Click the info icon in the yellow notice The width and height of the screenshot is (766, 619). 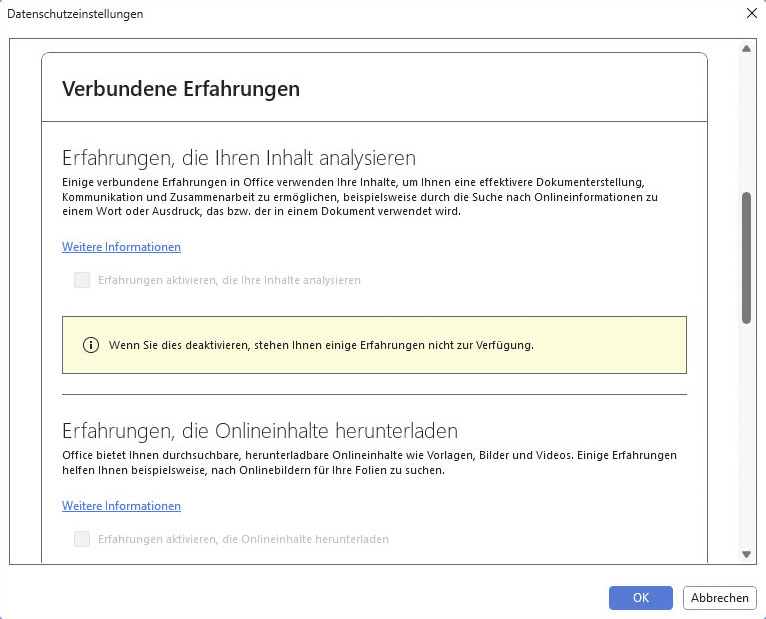(91, 345)
